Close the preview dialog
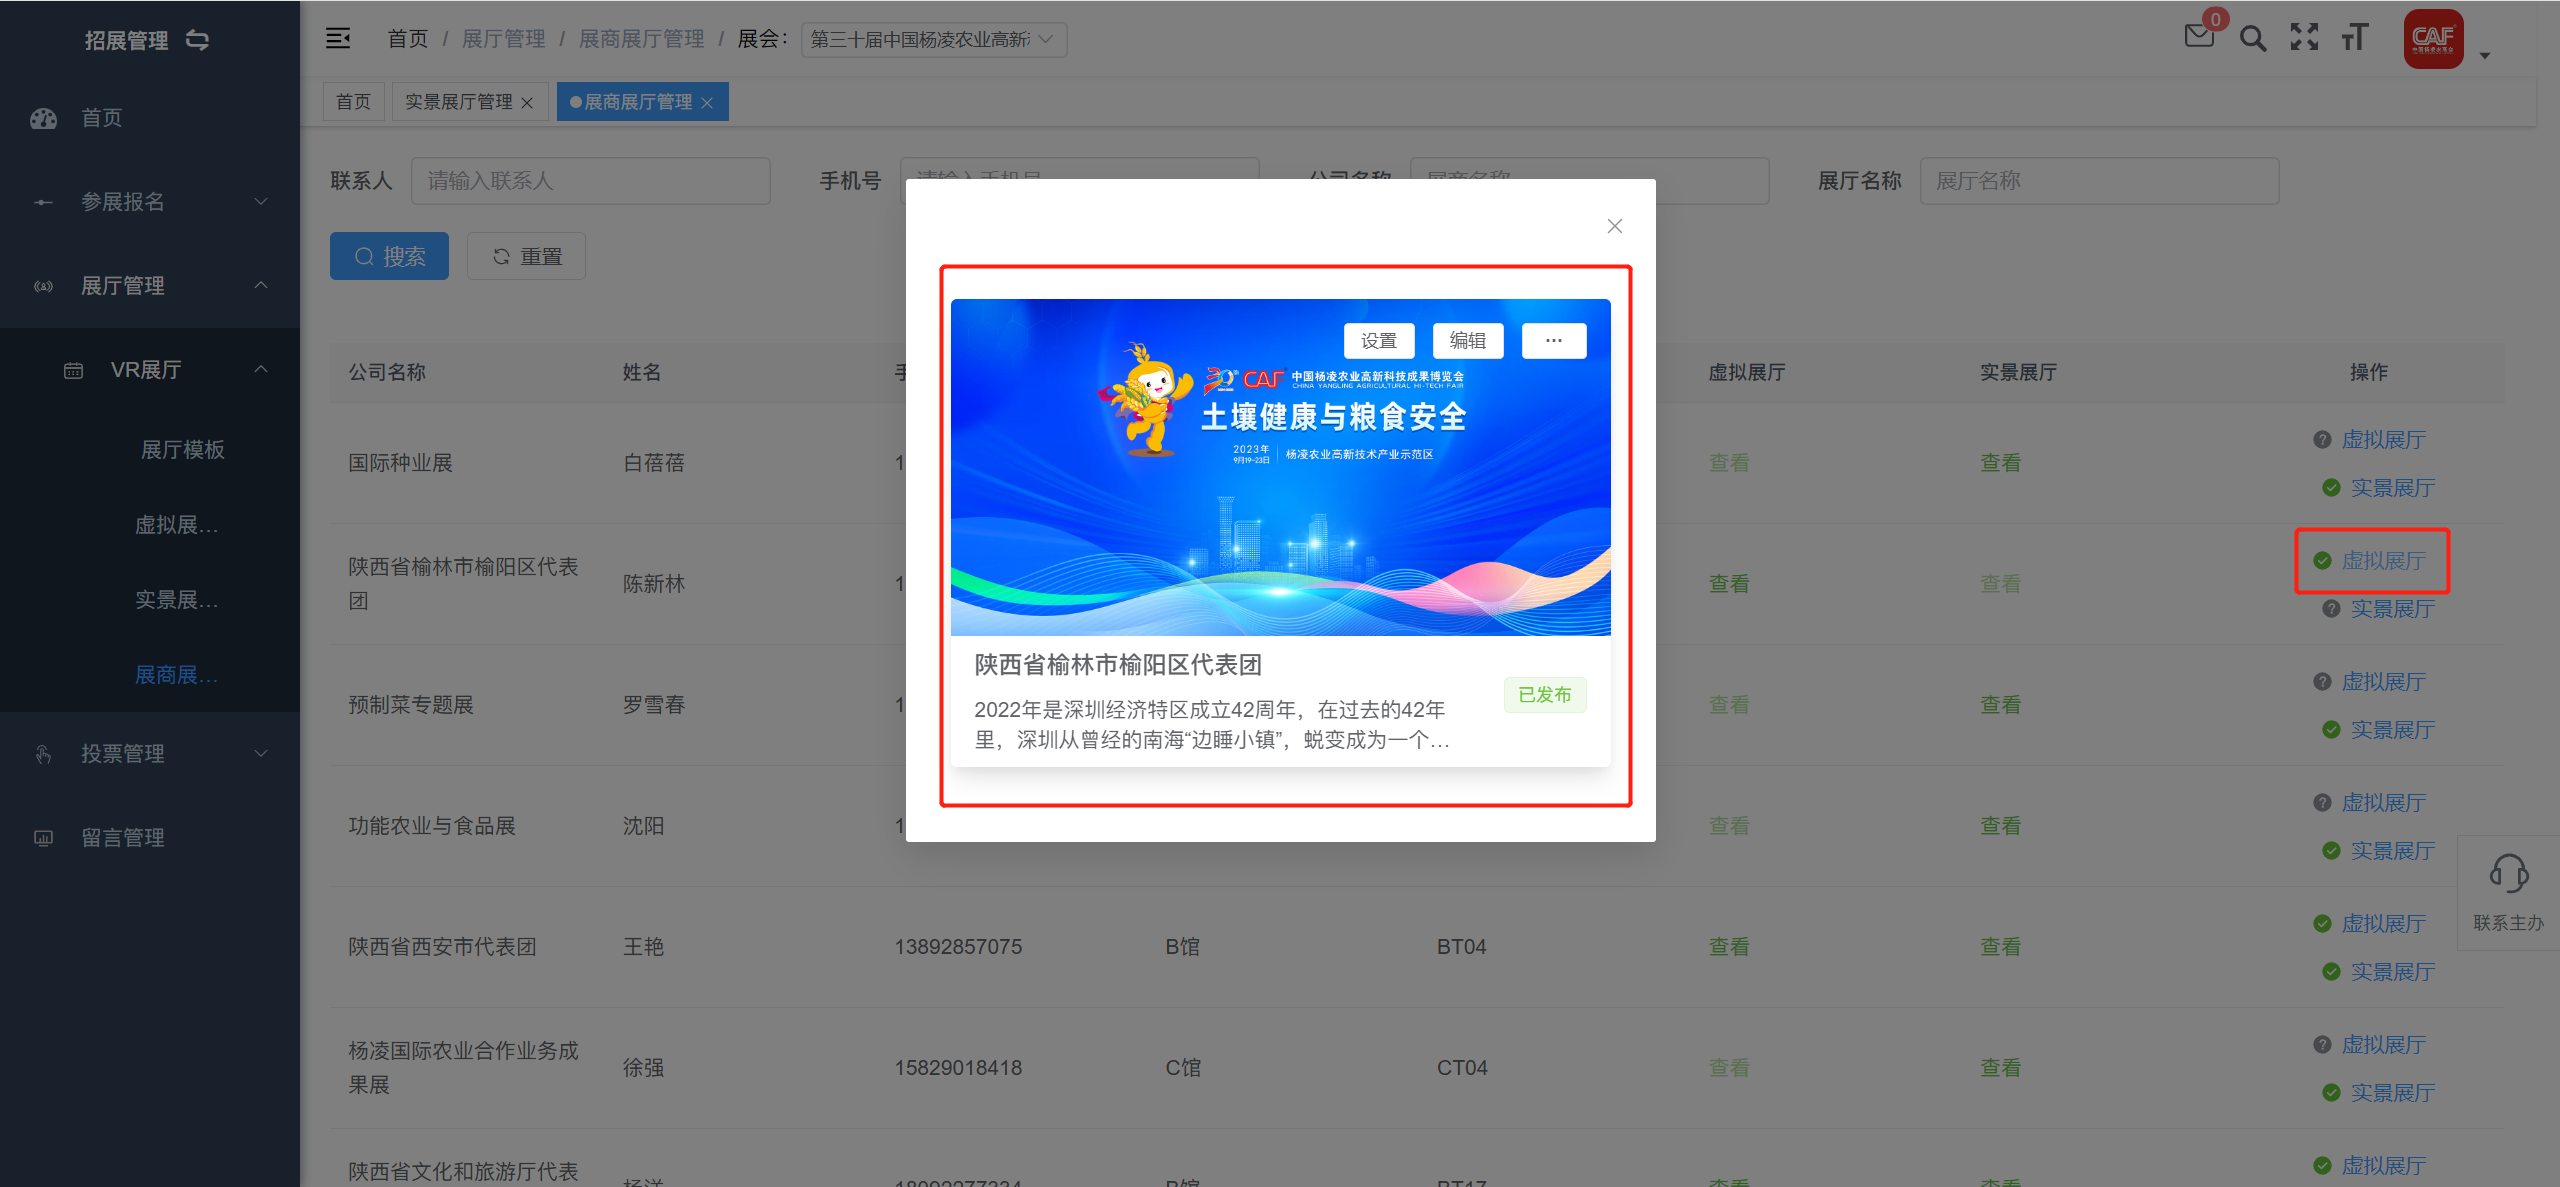2560x1187 pixels. (x=1614, y=226)
